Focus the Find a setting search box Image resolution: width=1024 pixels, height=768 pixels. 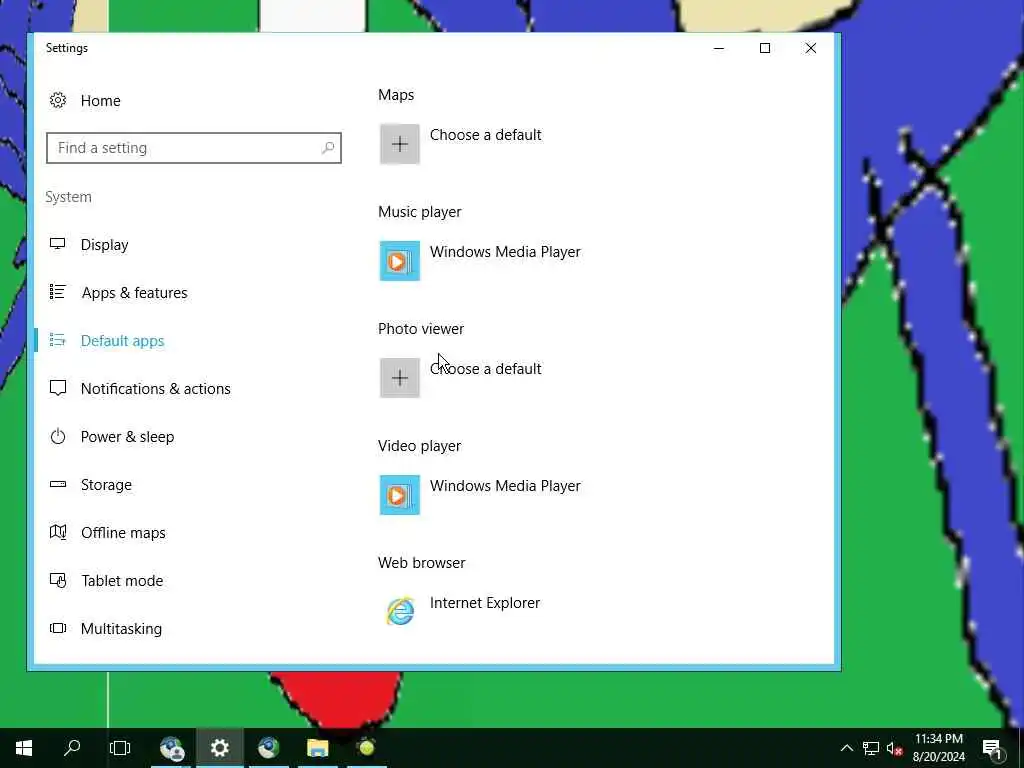pos(194,148)
